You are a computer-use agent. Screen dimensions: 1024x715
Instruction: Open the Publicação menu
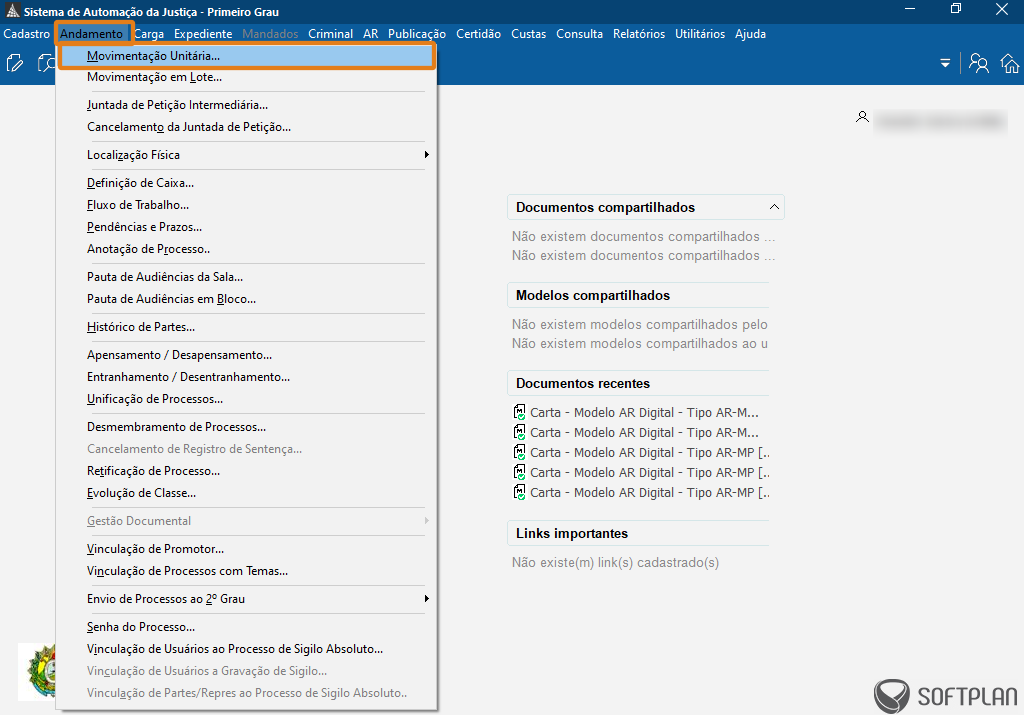point(417,34)
